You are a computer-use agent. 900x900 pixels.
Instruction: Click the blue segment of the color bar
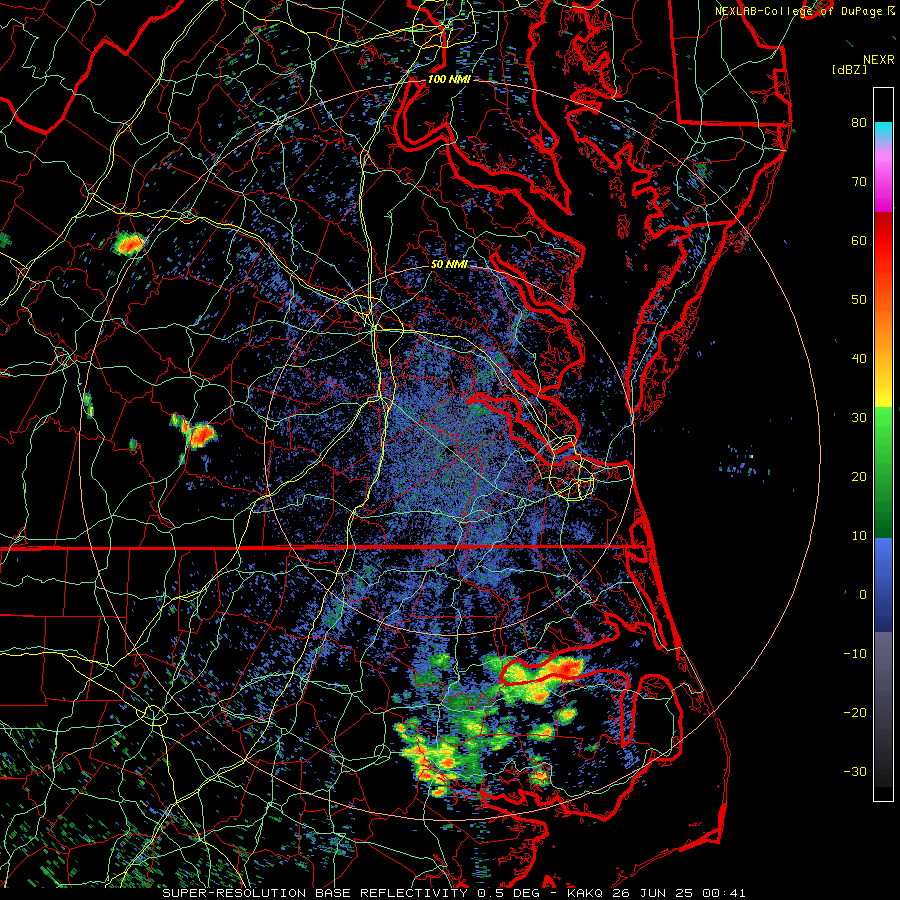click(x=883, y=584)
